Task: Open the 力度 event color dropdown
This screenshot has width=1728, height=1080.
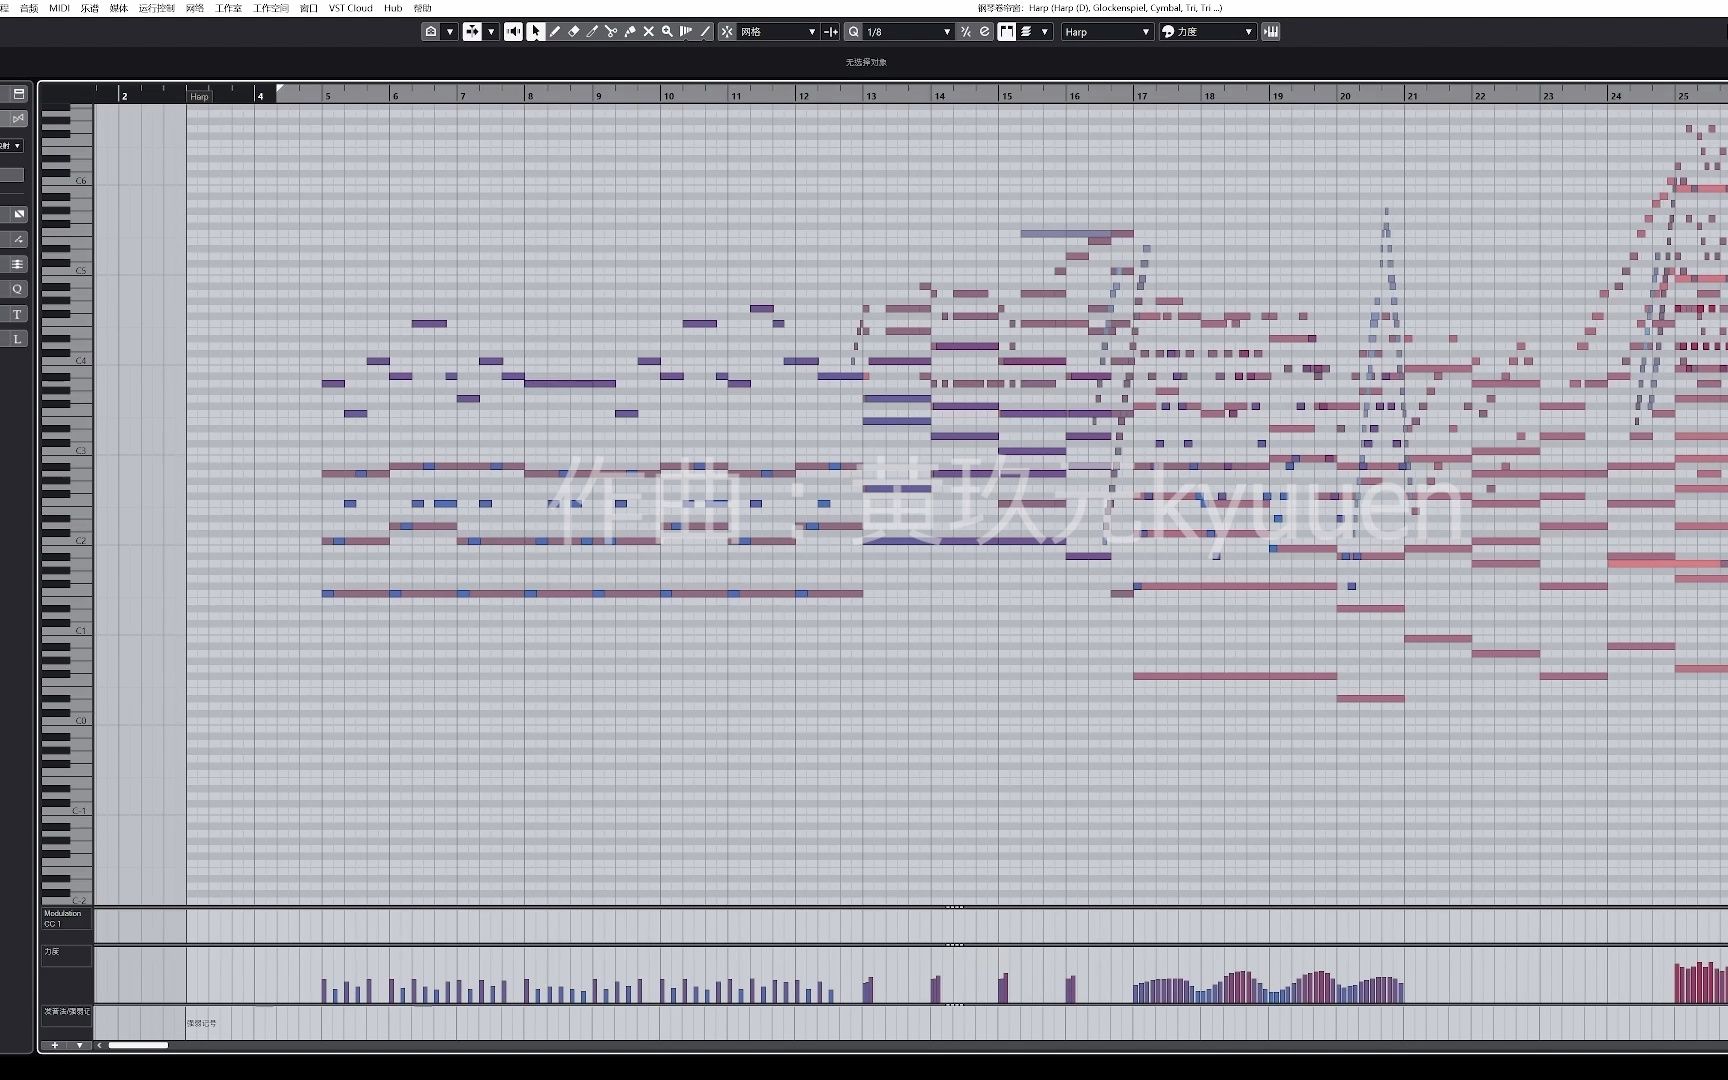Action: click(1207, 32)
